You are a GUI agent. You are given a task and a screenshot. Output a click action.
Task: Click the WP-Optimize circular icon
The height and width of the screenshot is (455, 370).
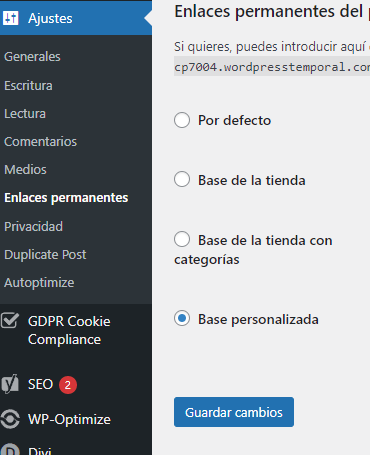(10, 419)
